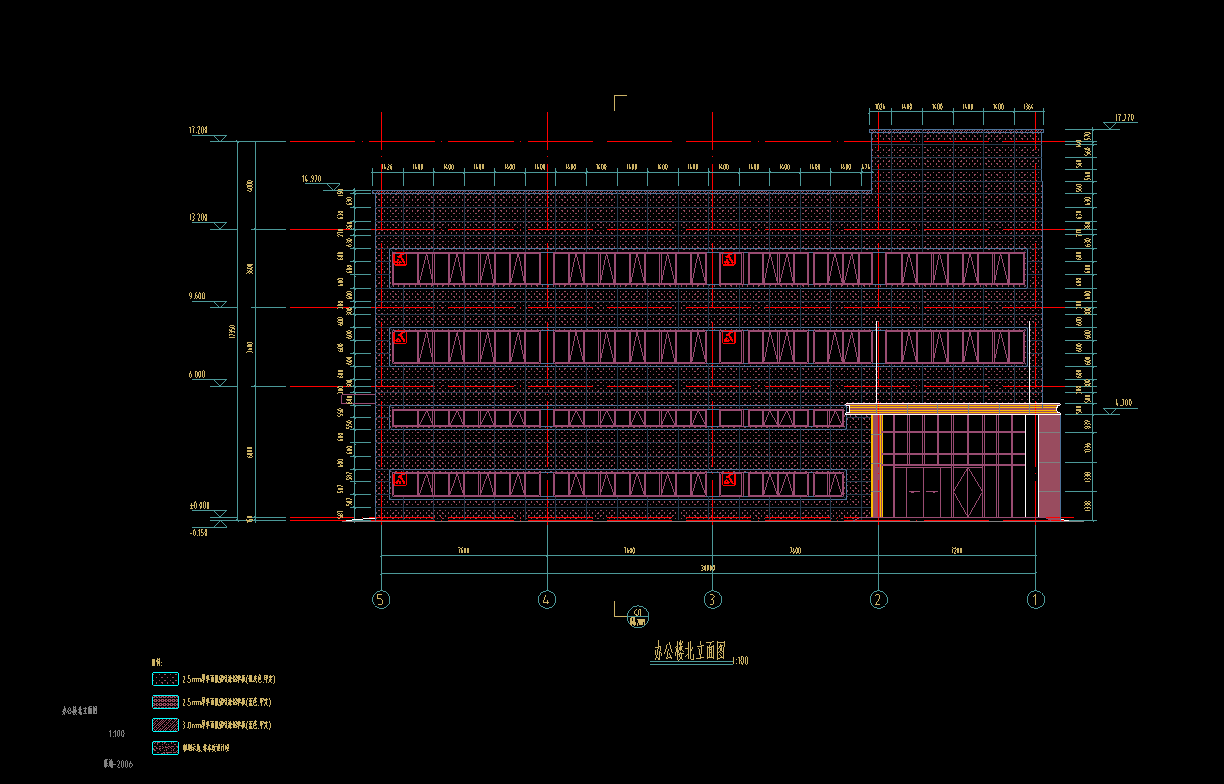Click the 9.600 elevation label
The height and width of the screenshot is (784, 1224).
[x=198, y=296]
